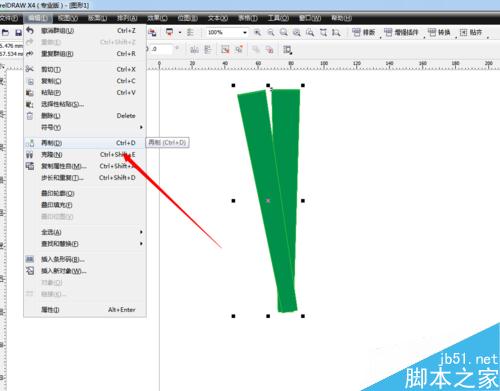500x391 pixels.
Task: Open the 排版 toolbar button
Action: (364, 32)
